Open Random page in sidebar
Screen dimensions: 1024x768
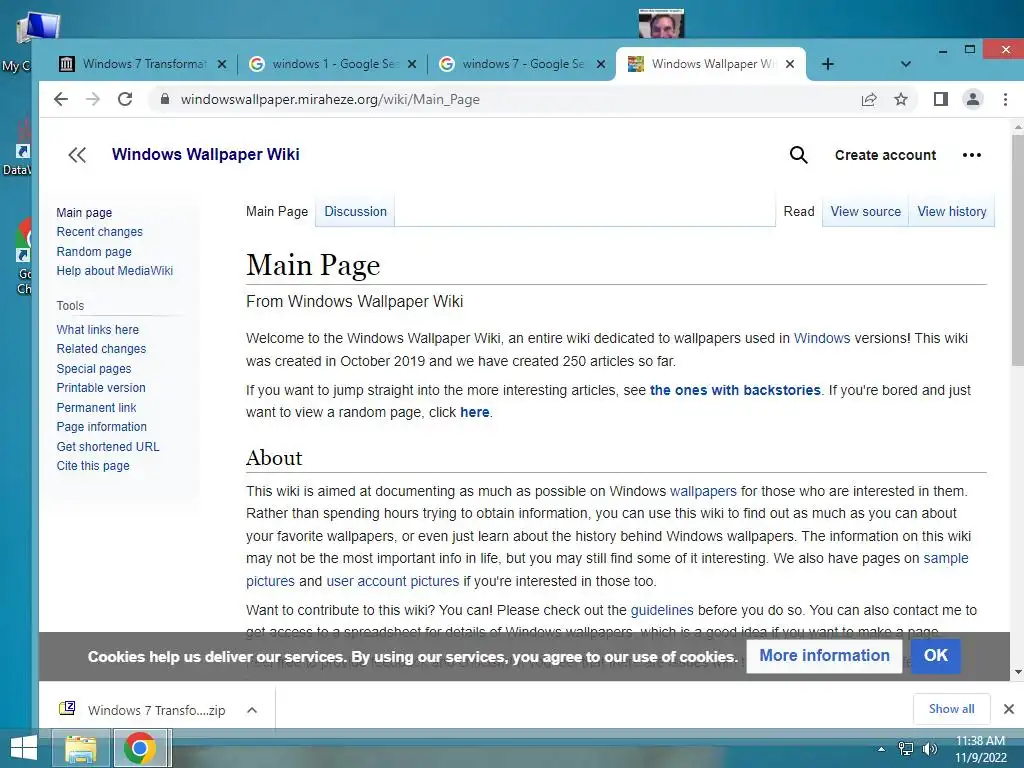tap(94, 251)
